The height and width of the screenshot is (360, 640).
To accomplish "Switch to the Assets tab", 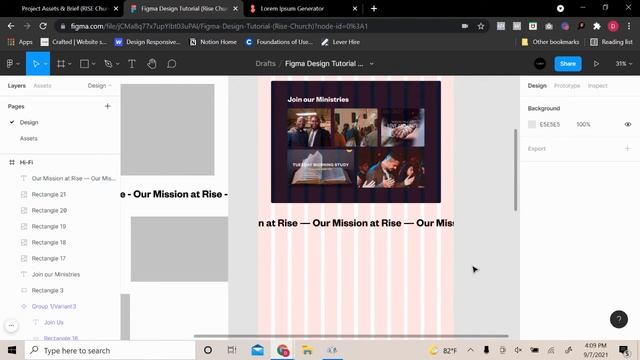I will [x=42, y=86].
